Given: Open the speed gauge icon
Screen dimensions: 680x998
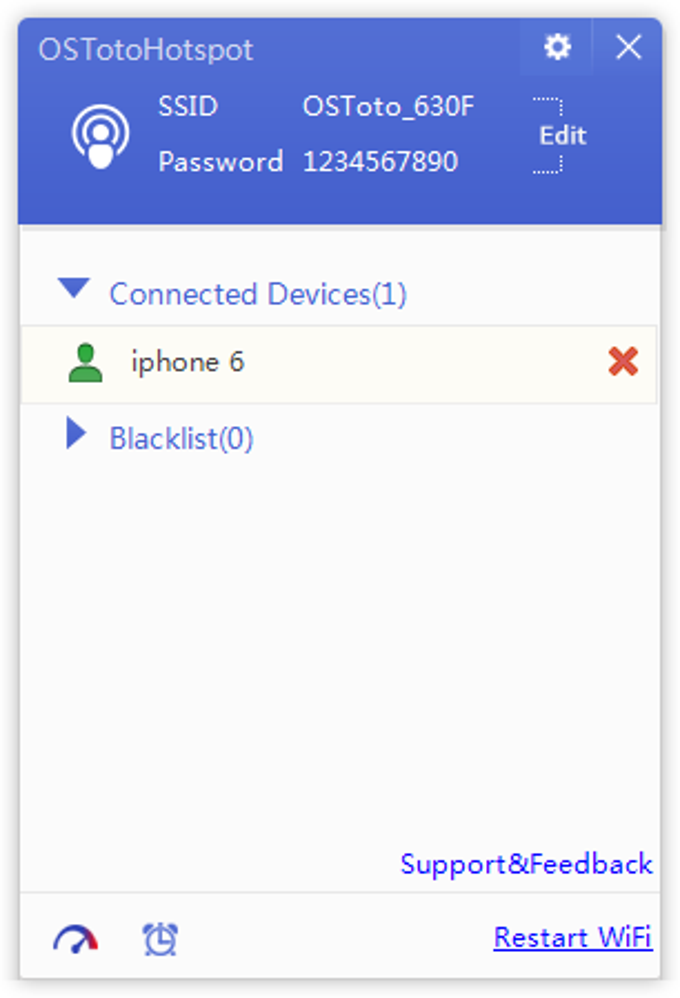Looking at the screenshot, I should (x=76, y=939).
